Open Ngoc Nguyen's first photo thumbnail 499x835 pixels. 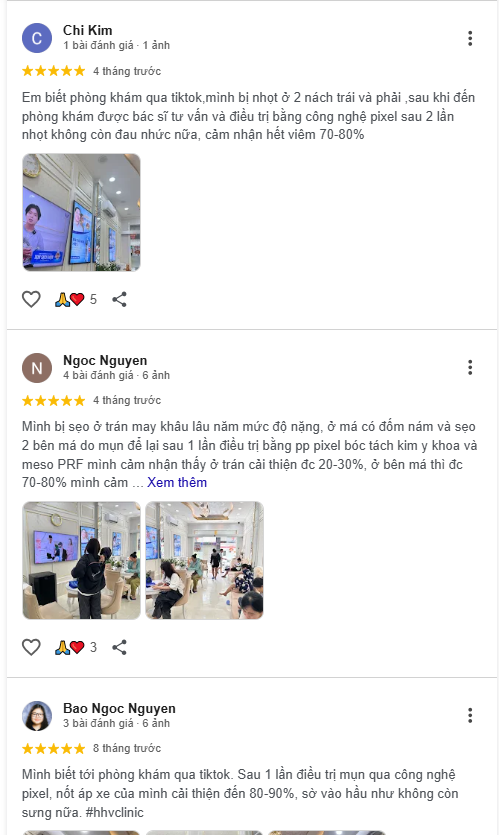click(81, 560)
